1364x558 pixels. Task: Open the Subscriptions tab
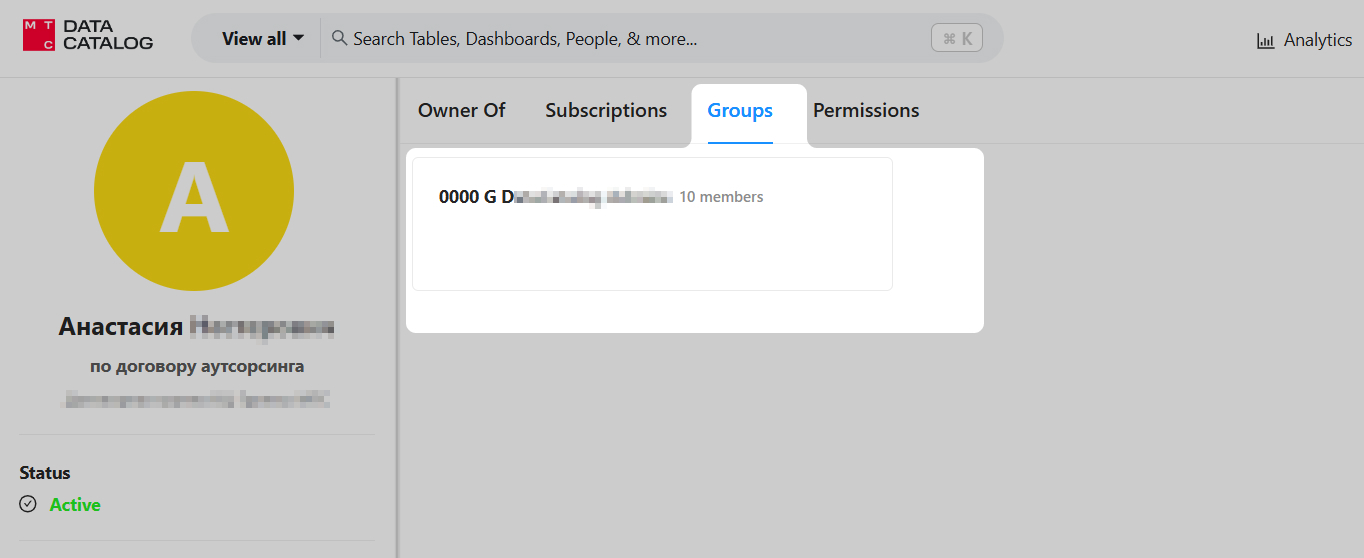click(606, 111)
